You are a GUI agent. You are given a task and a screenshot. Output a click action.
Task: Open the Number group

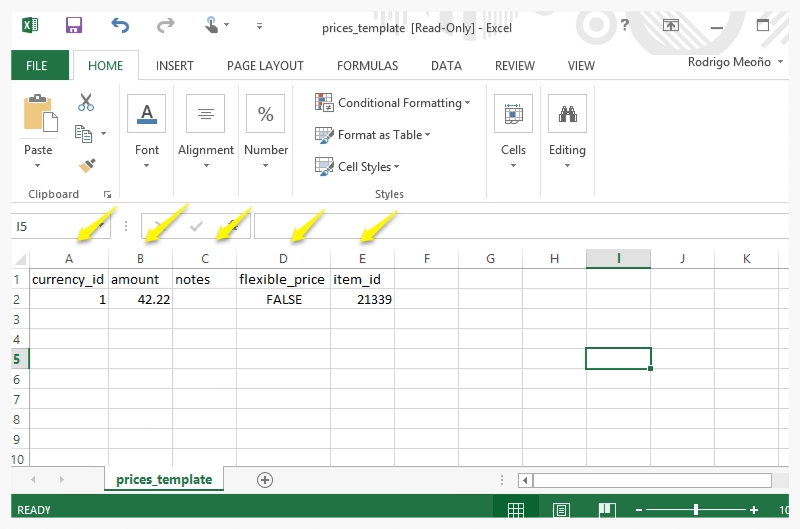266,132
